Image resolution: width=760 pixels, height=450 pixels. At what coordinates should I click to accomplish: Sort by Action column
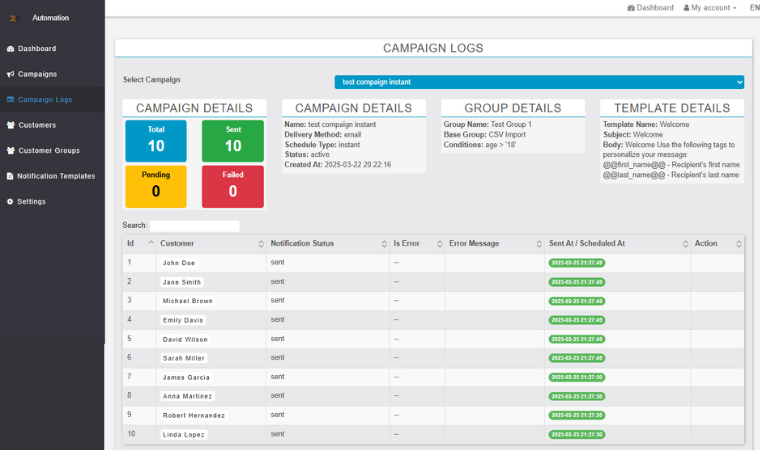[717, 243]
